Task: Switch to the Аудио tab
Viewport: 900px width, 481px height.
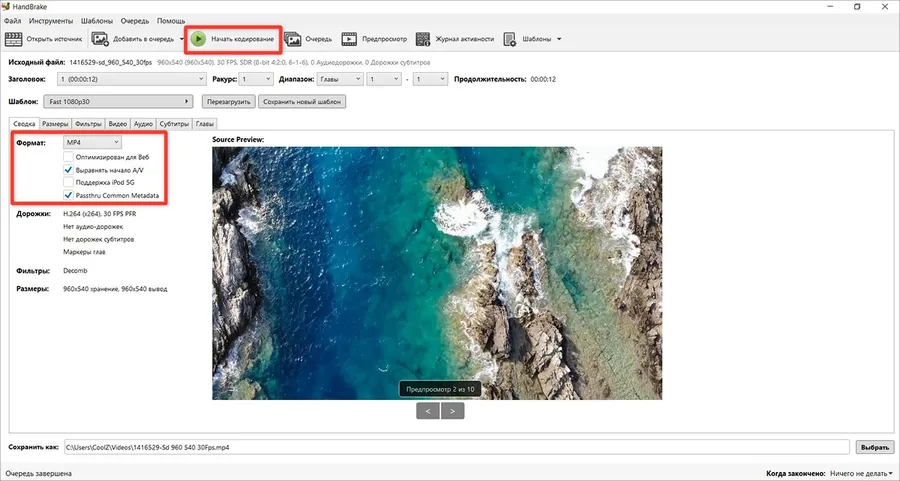Action: click(143, 123)
